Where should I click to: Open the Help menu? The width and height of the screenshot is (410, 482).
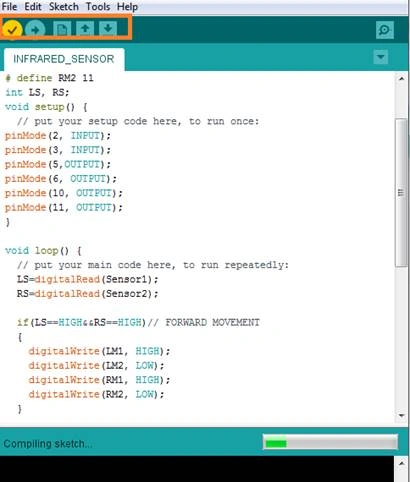point(127,7)
